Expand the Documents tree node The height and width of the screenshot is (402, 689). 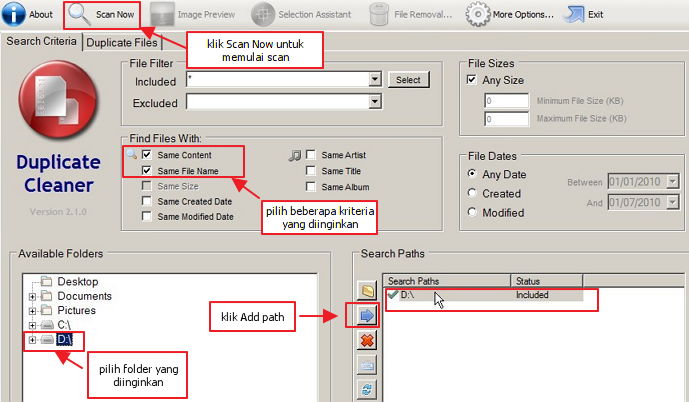click(x=32, y=297)
